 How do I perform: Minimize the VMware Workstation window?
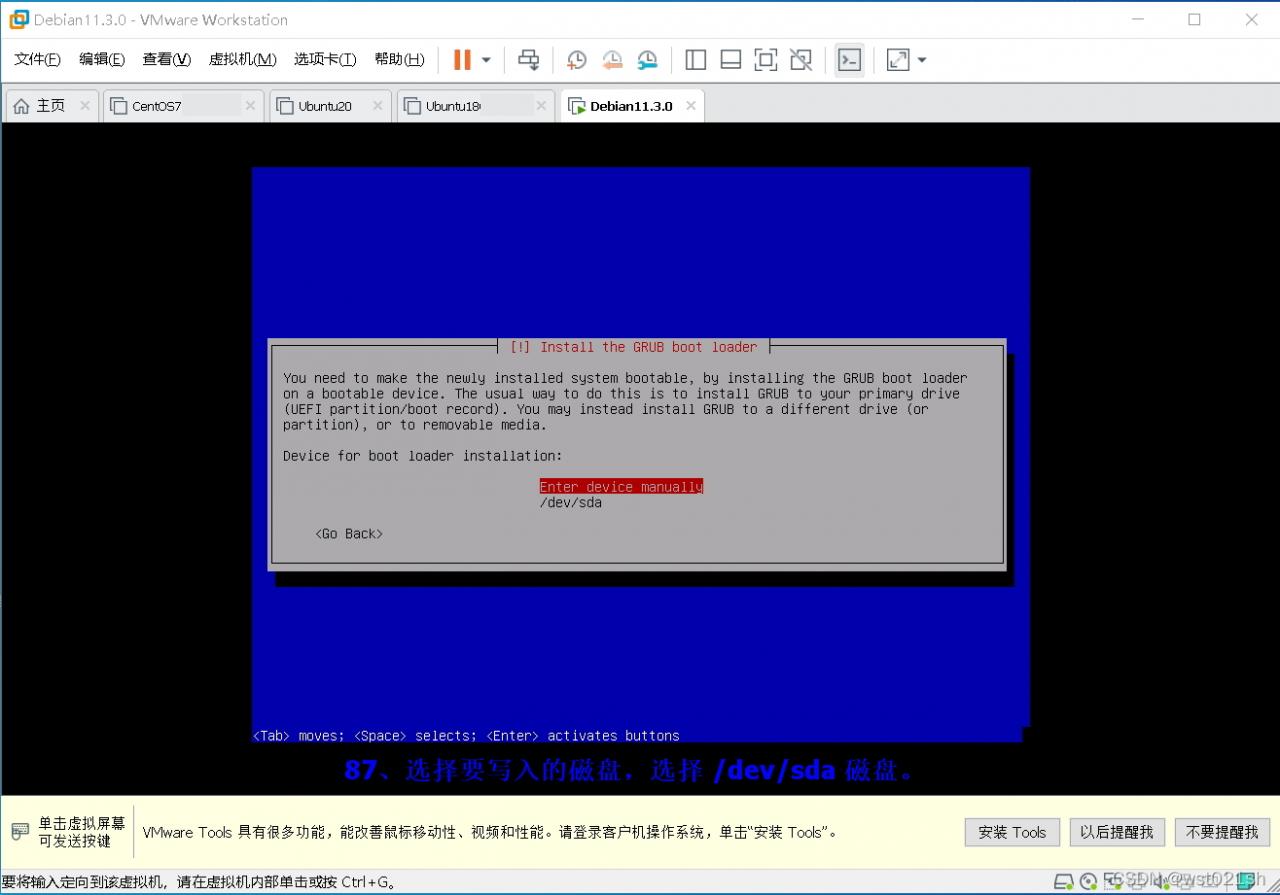click(1137, 19)
